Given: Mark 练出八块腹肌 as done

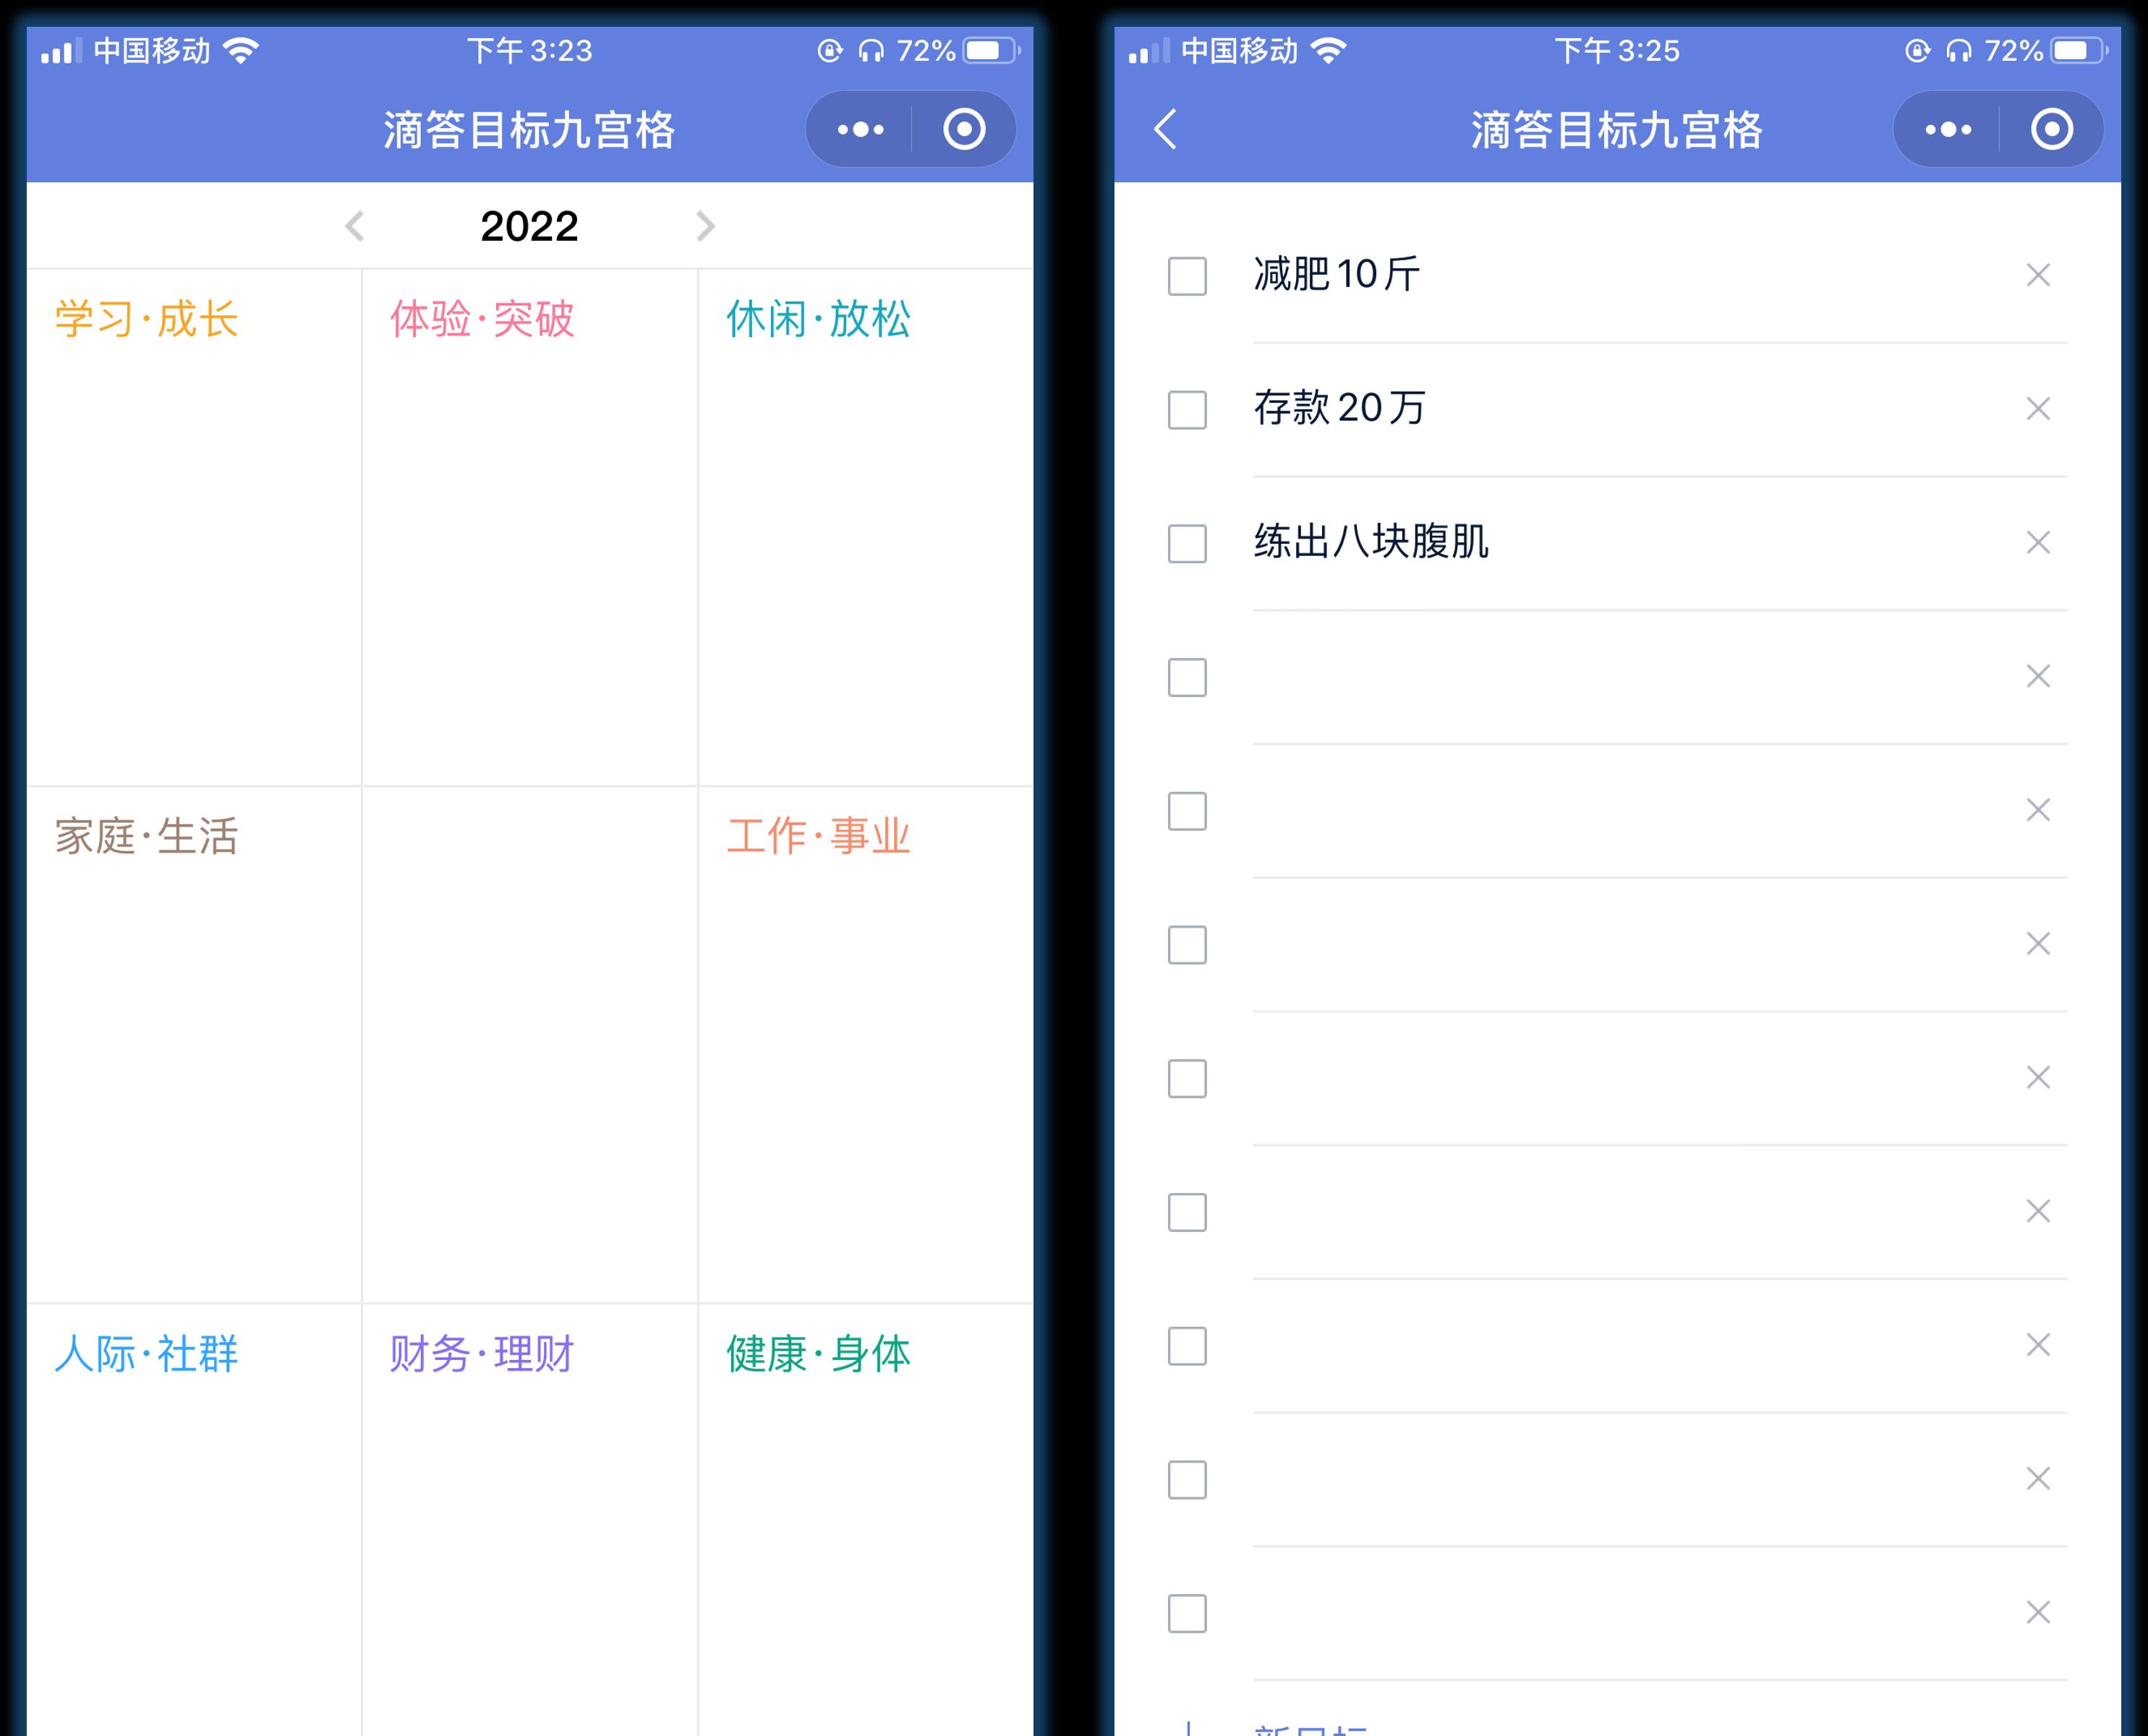Looking at the screenshot, I should pos(1187,544).
